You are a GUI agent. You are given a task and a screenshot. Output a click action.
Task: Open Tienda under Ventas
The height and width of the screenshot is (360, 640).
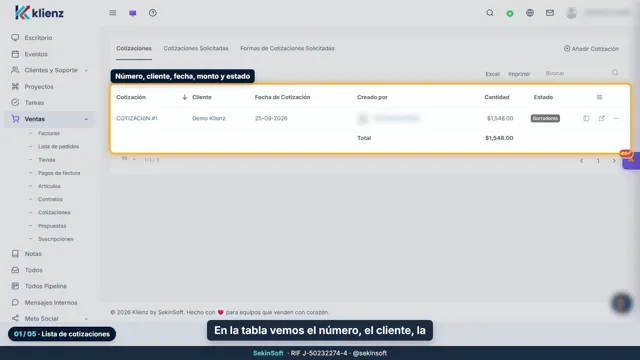coord(47,160)
